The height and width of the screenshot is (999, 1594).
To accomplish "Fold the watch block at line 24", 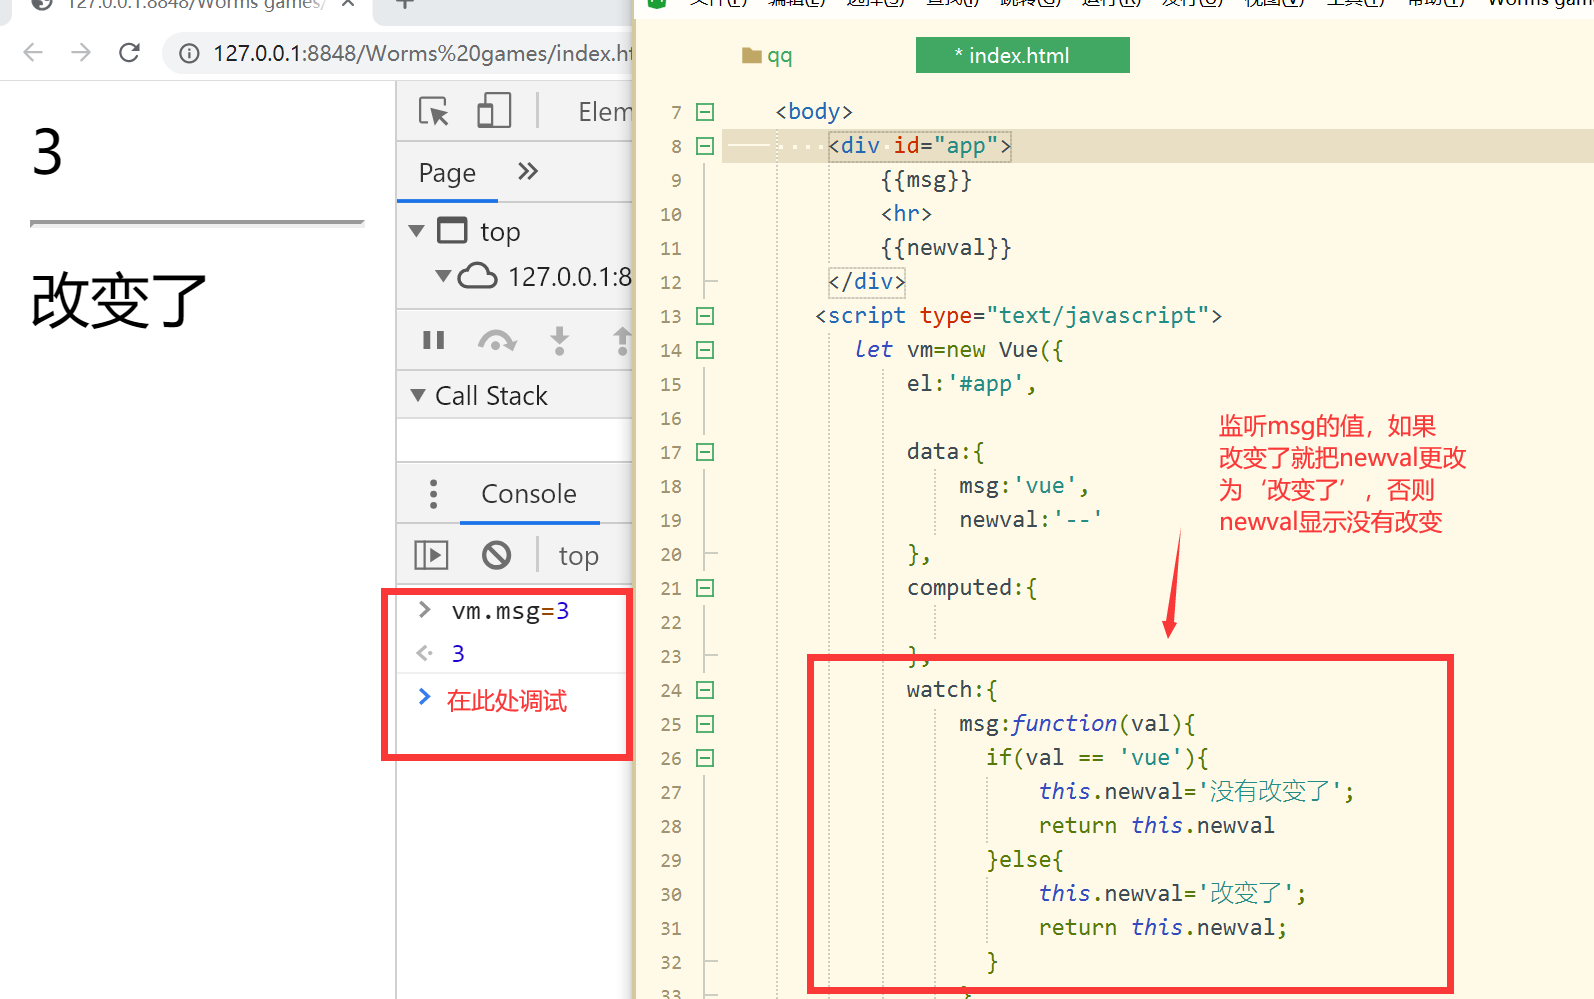I will pos(705,690).
